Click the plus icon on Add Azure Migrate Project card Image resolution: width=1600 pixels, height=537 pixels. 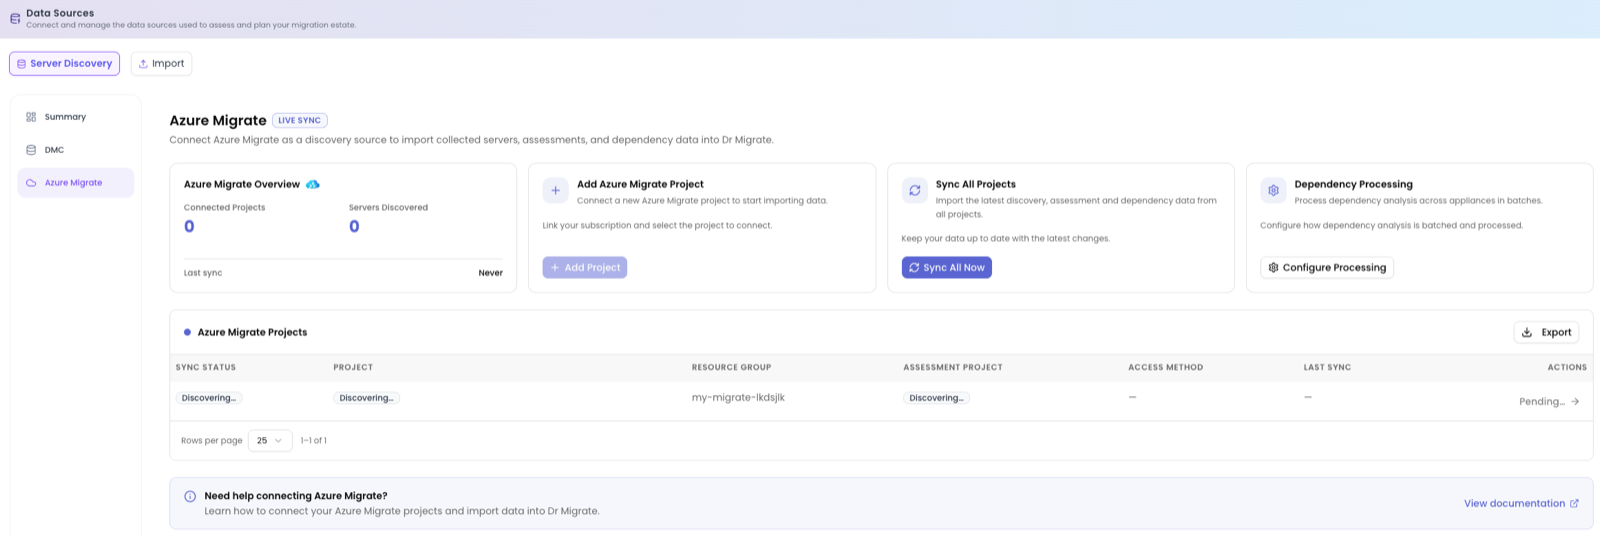555,190
